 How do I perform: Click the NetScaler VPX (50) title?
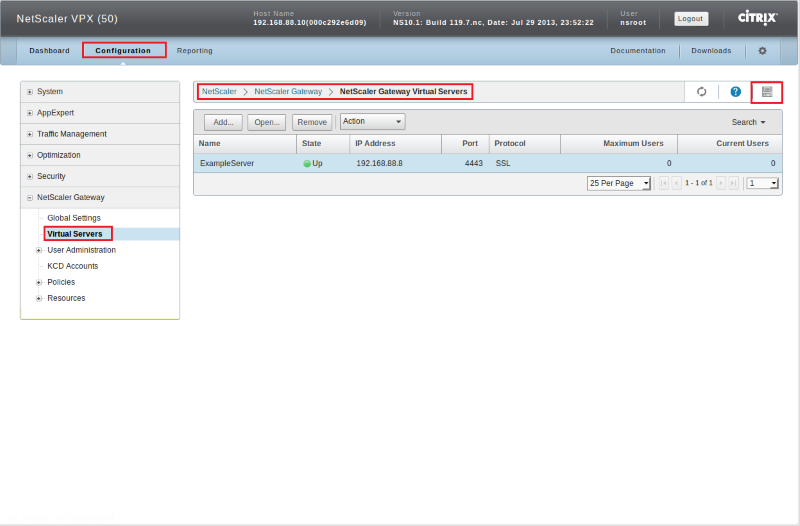click(x=67, y=19)
